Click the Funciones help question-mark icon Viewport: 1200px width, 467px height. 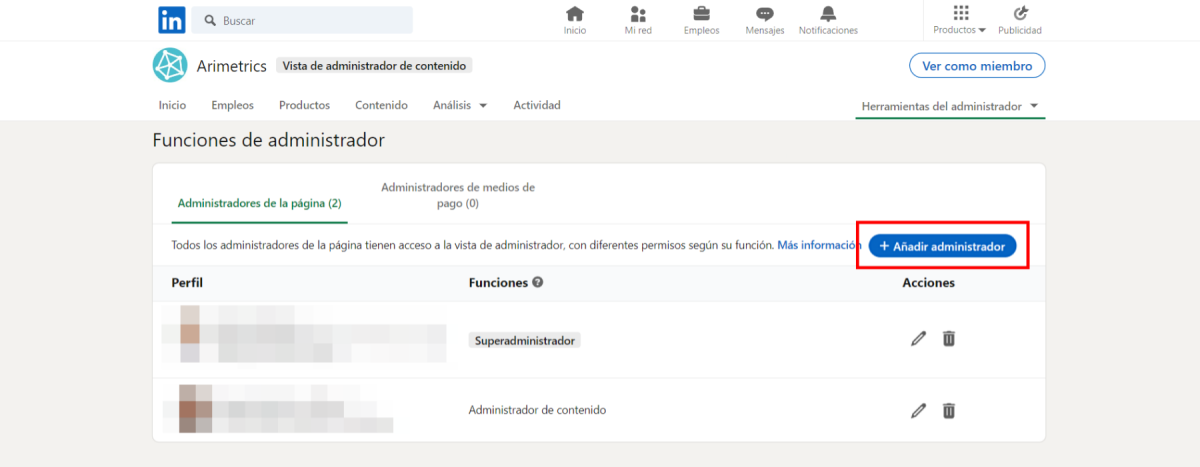538,283
